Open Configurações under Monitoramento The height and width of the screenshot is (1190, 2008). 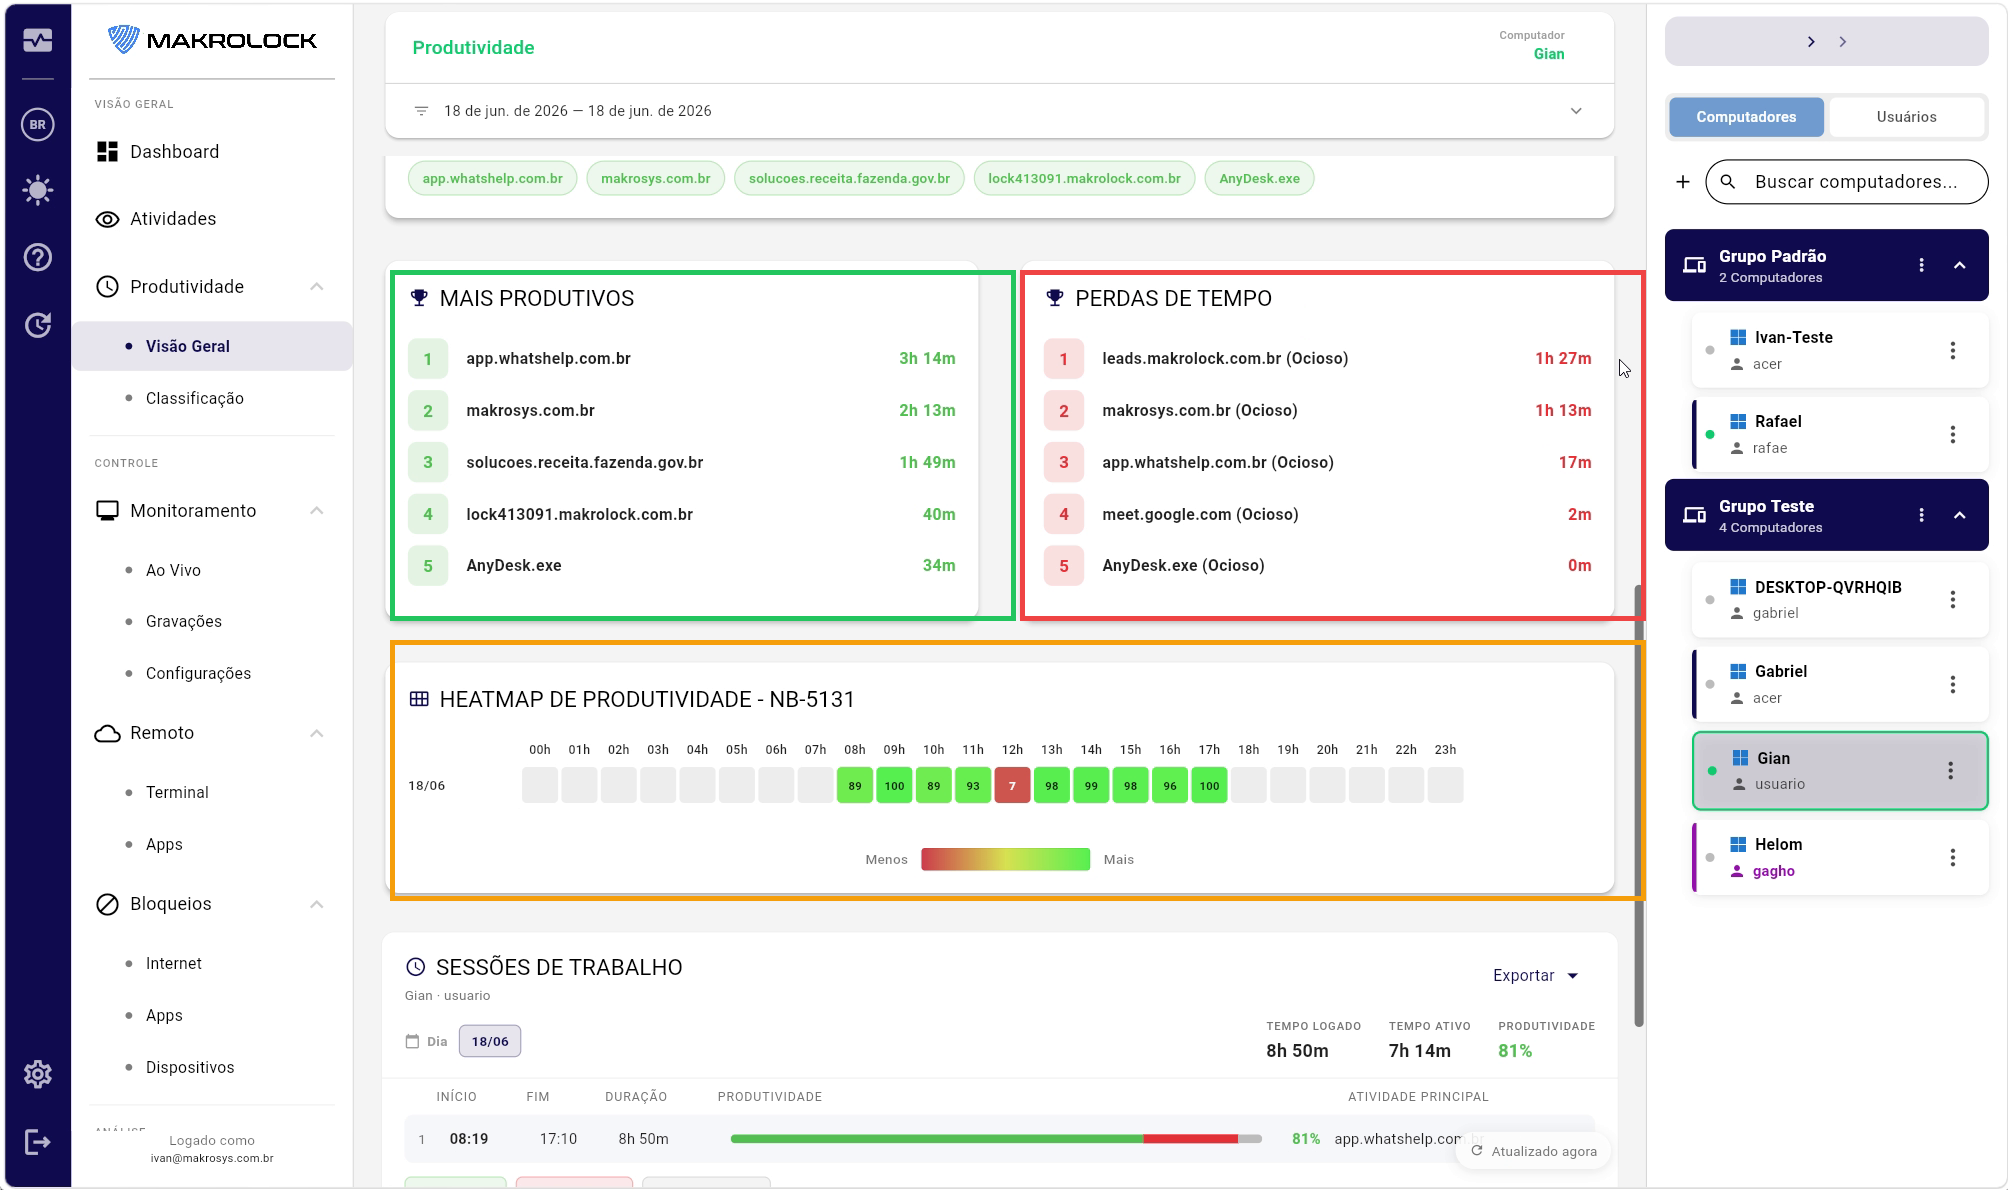click(198, 673)
